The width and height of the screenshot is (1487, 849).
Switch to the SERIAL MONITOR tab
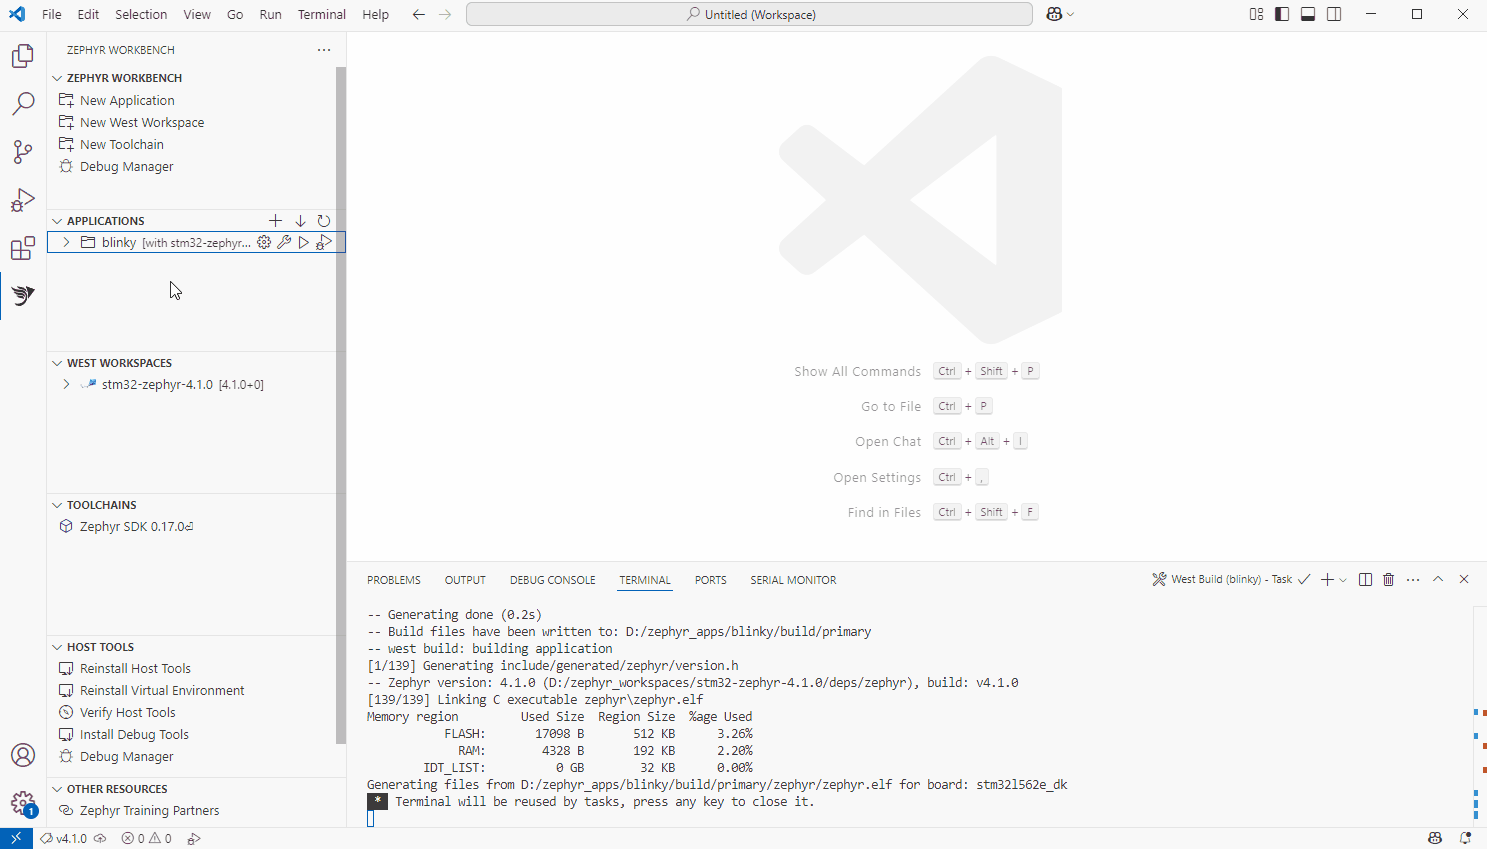[792, 580]
